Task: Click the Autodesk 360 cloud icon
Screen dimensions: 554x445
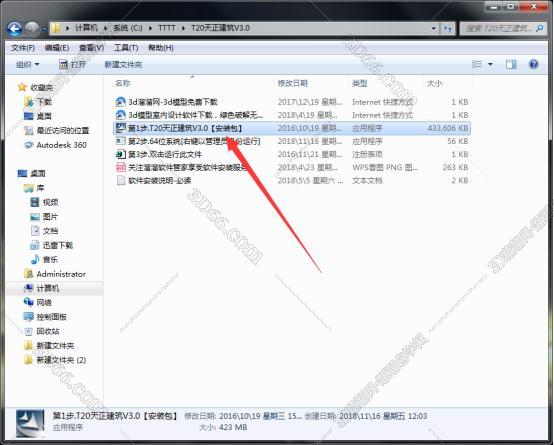Action: (x=28, y=145)
